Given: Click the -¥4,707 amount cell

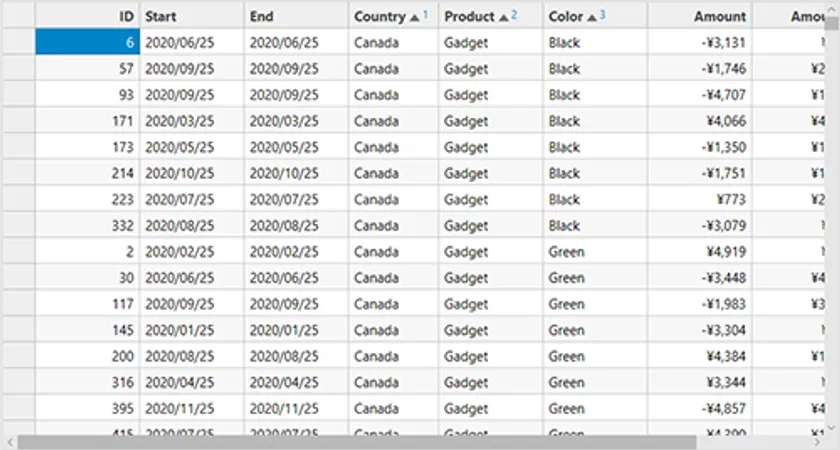Looking at the screenshot, I should (x=700, y=95).
